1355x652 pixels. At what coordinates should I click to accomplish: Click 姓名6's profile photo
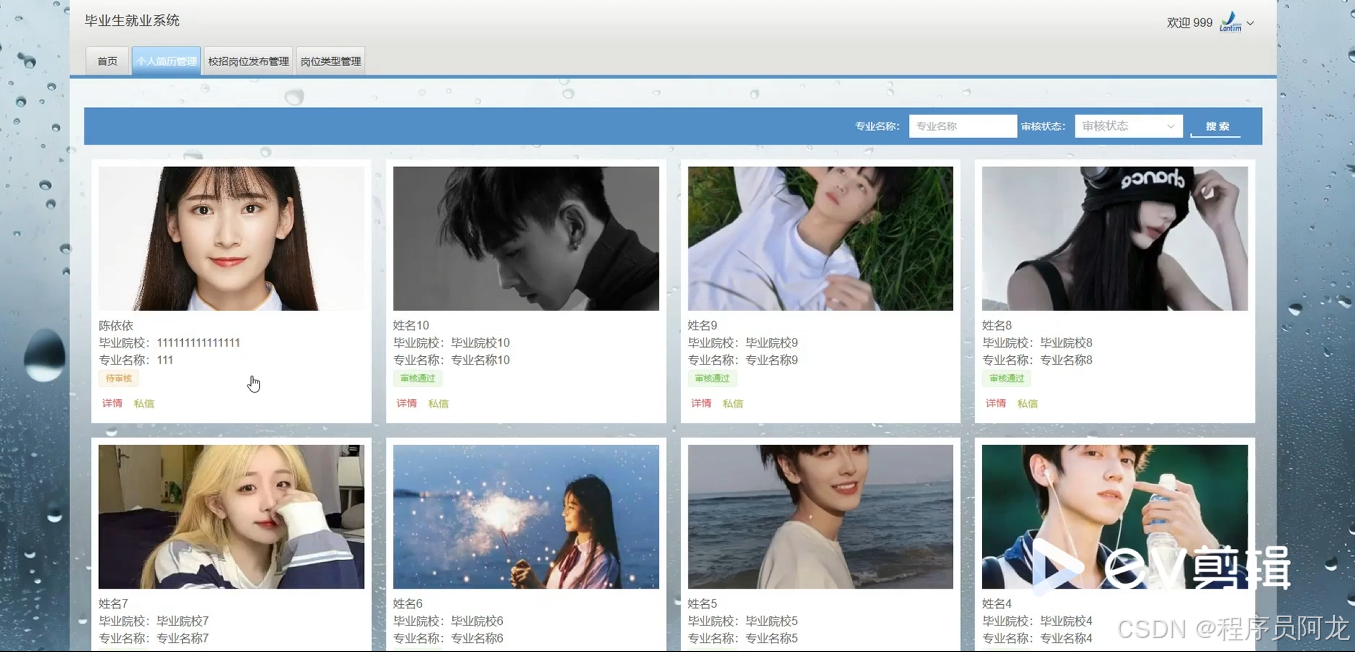click(526, 517)
